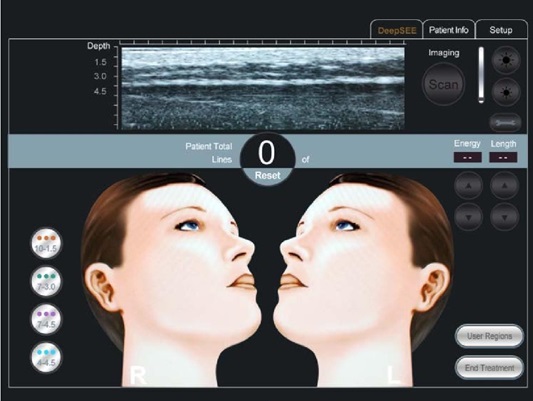The width and height of the screenshot is (533, 401).
Task: Open the wrench tools button
Action: [x=505, y=123]
